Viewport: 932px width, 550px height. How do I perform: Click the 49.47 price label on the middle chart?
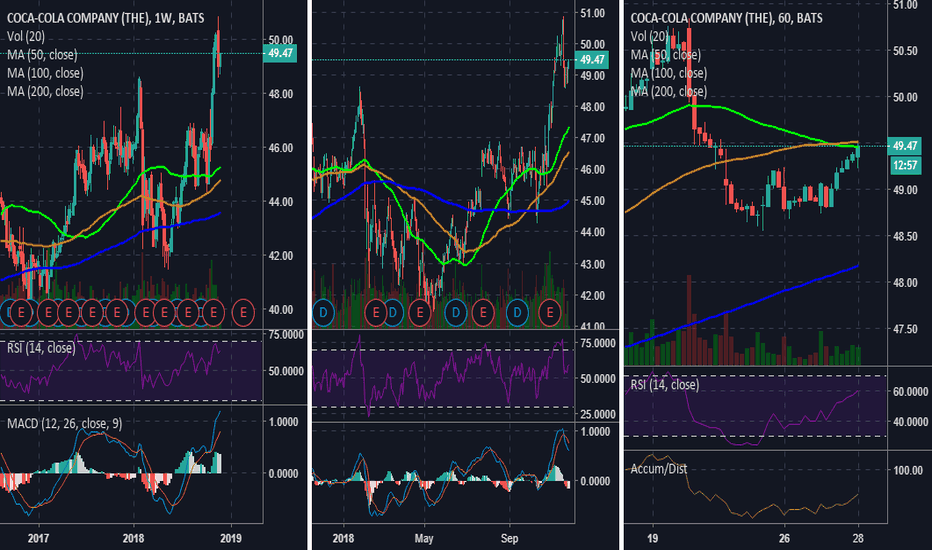(592, 59)
